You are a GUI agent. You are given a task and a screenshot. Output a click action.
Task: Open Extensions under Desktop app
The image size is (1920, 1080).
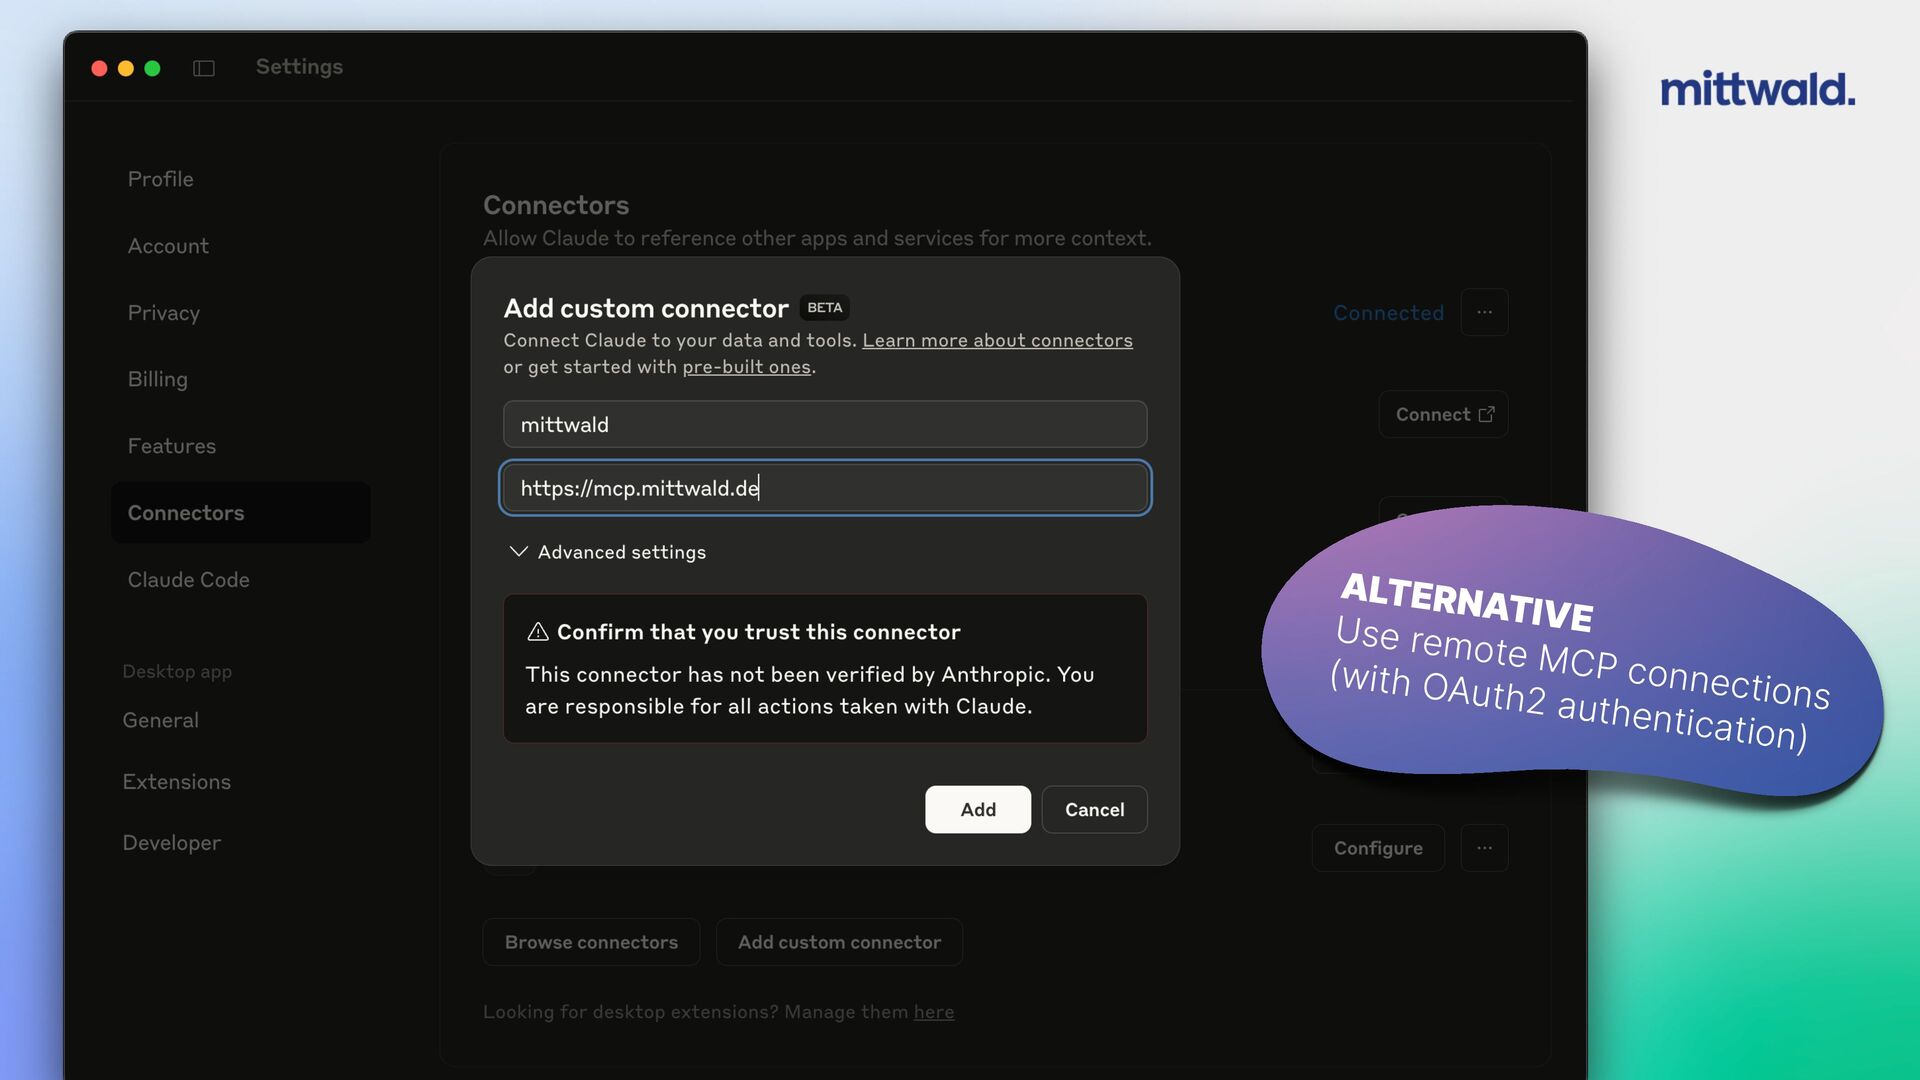(177, 782)
